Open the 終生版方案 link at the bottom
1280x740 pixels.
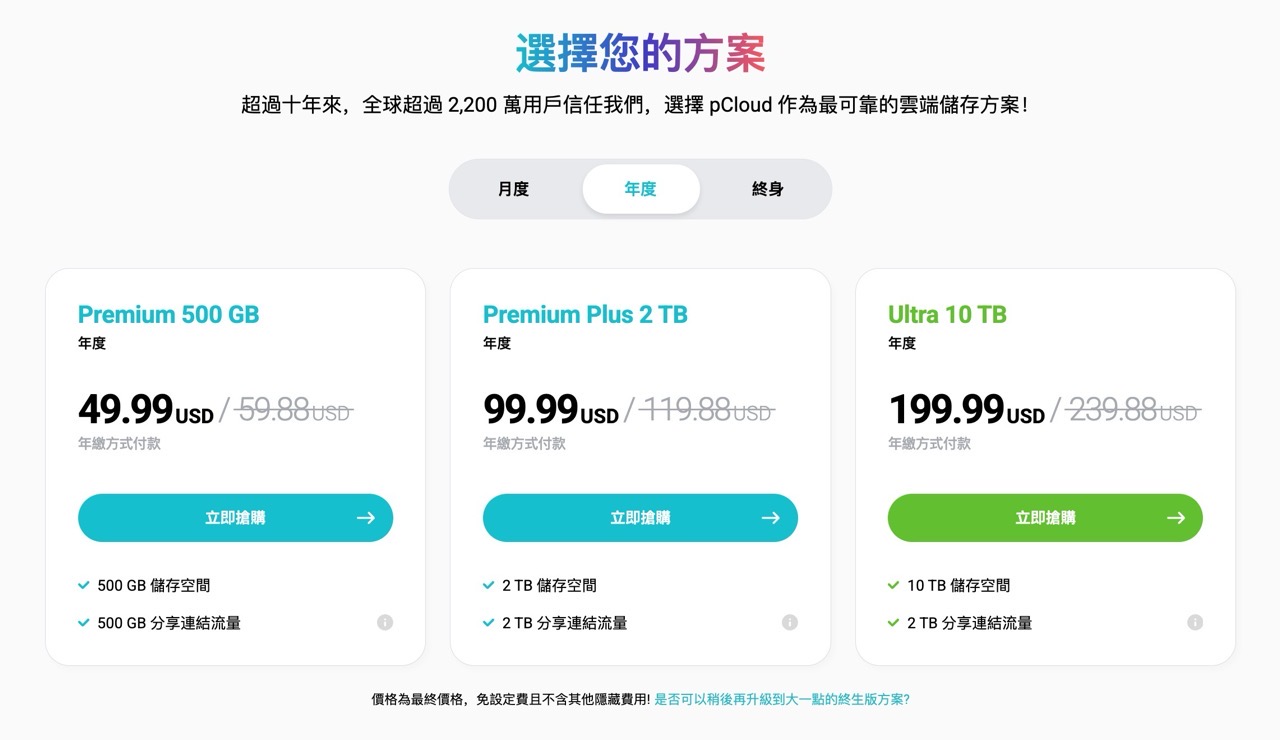coord(782,700)
